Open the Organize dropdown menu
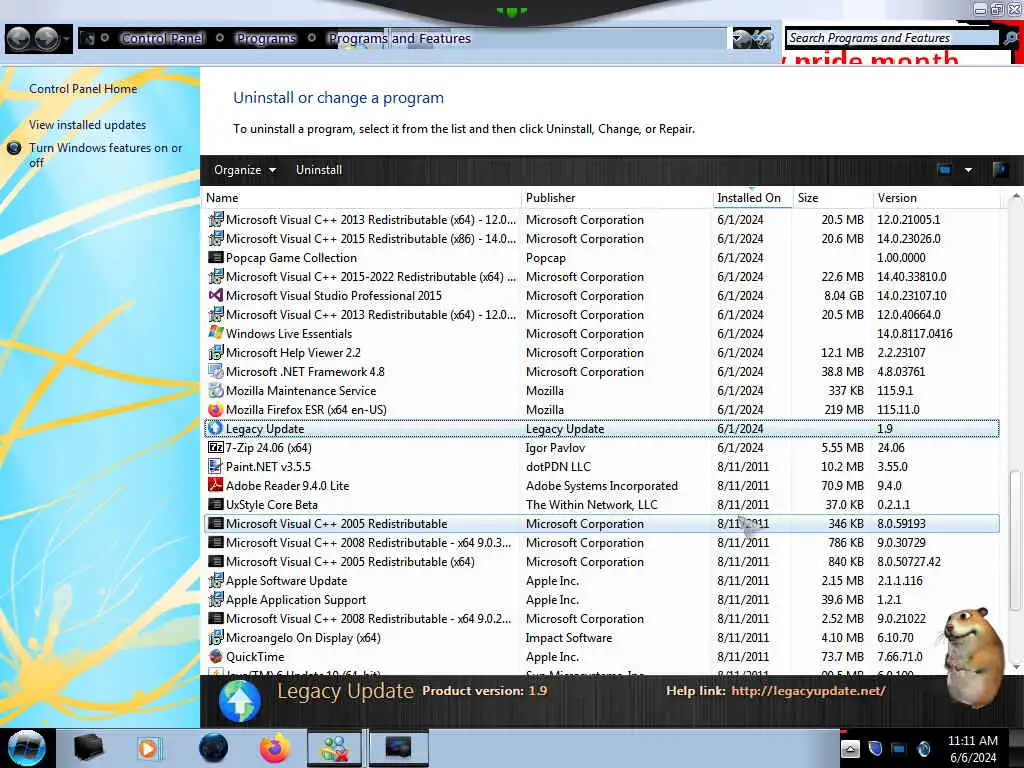1024x768 pixels. click(245, 170)
